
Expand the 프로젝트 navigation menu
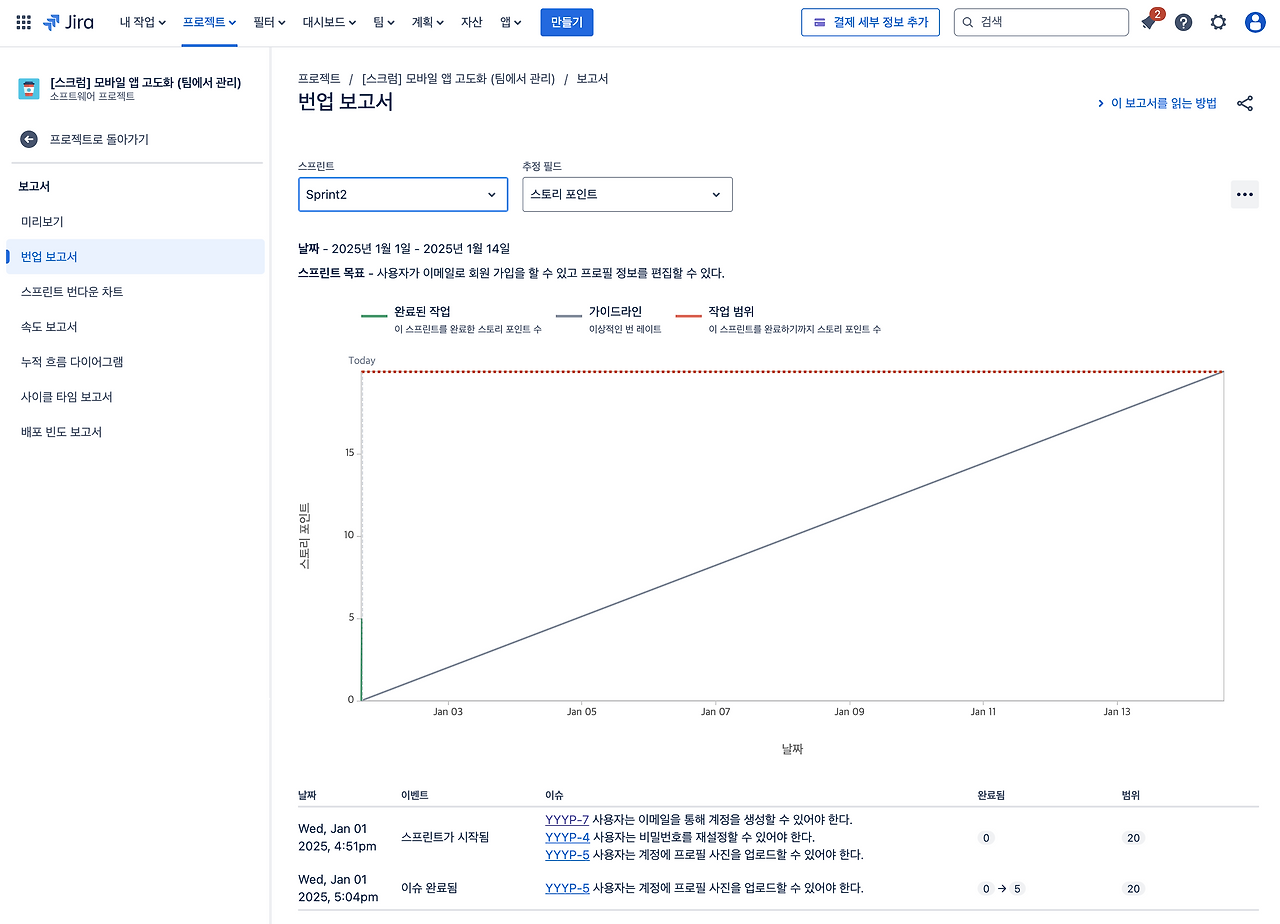click(209, 22)
